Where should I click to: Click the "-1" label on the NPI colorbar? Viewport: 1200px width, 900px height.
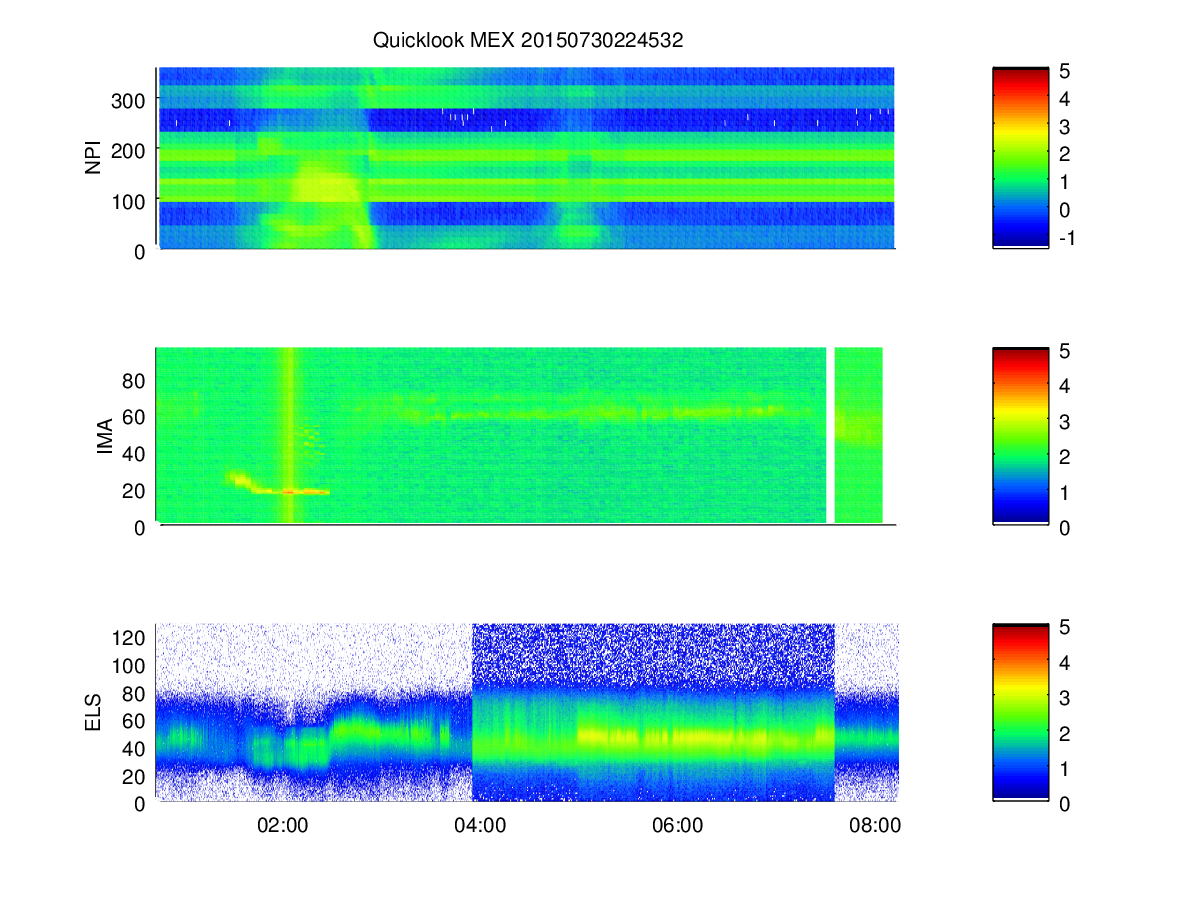point(1066,238)
